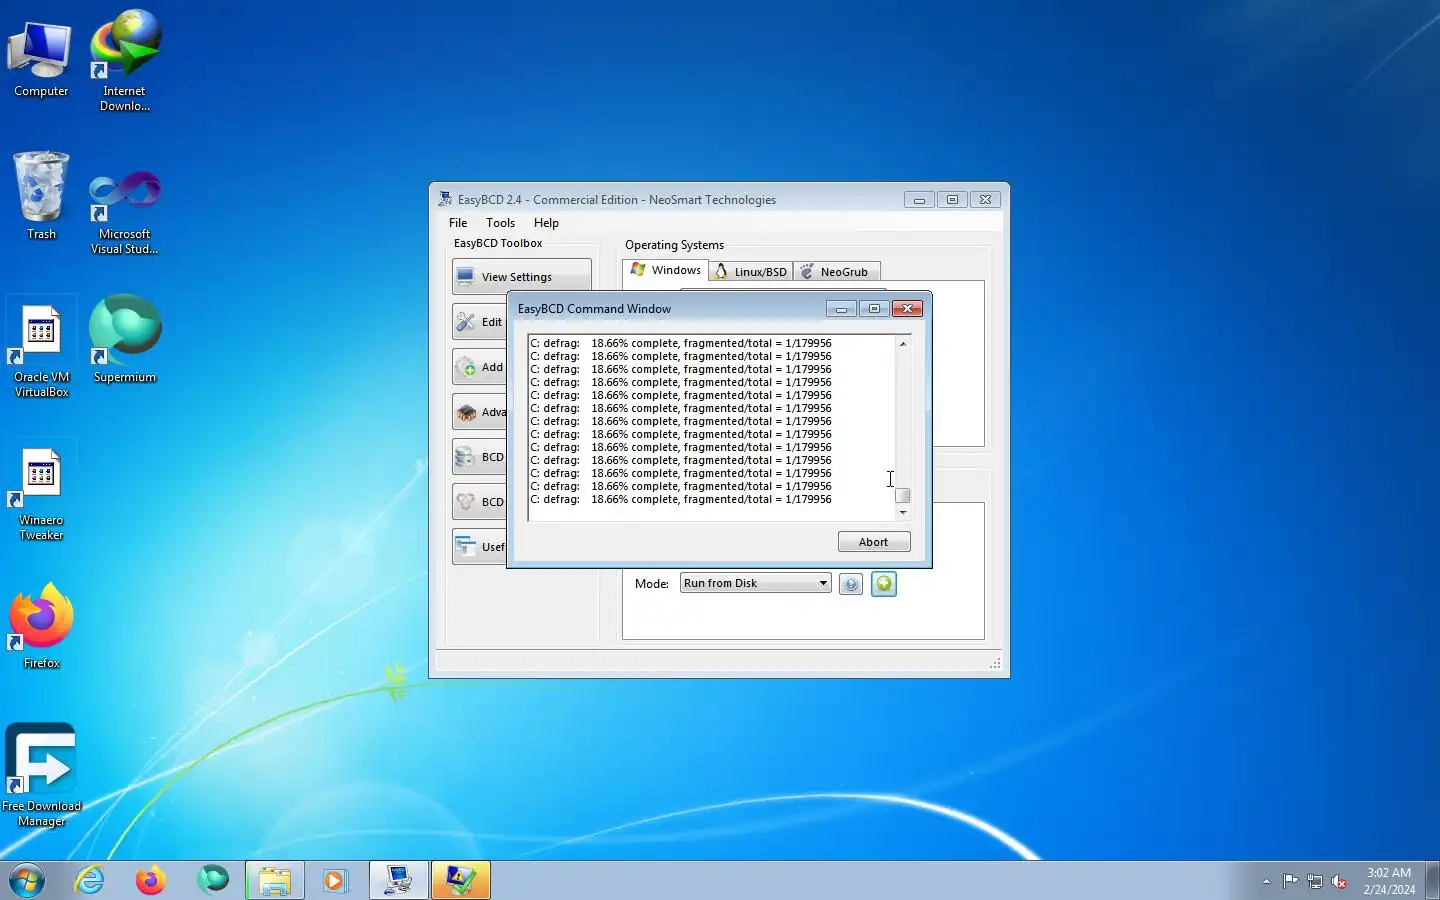Expand the Mode dropdown showing Run from Disk
The image size is (1440, 900).
756,583
